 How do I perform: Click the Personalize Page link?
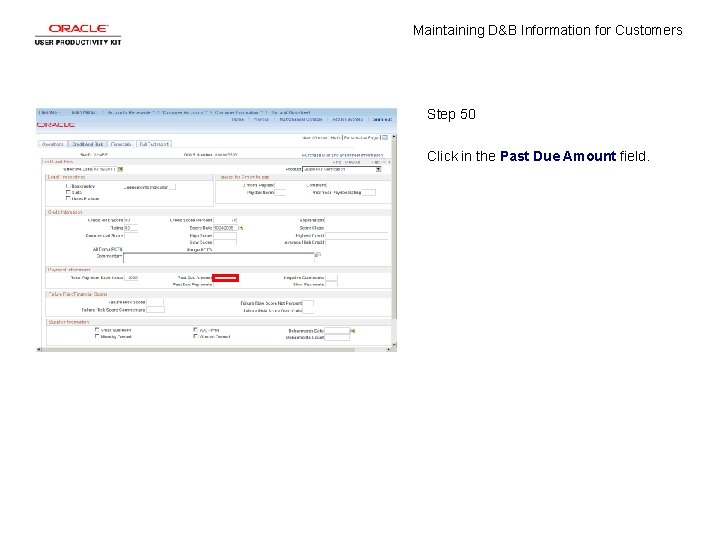point(361,138)
